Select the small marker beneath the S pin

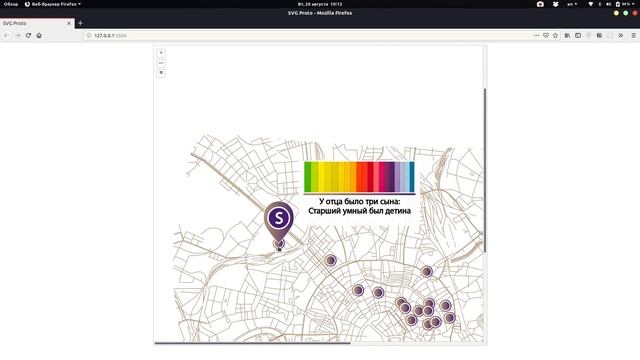tap(279, 244)
